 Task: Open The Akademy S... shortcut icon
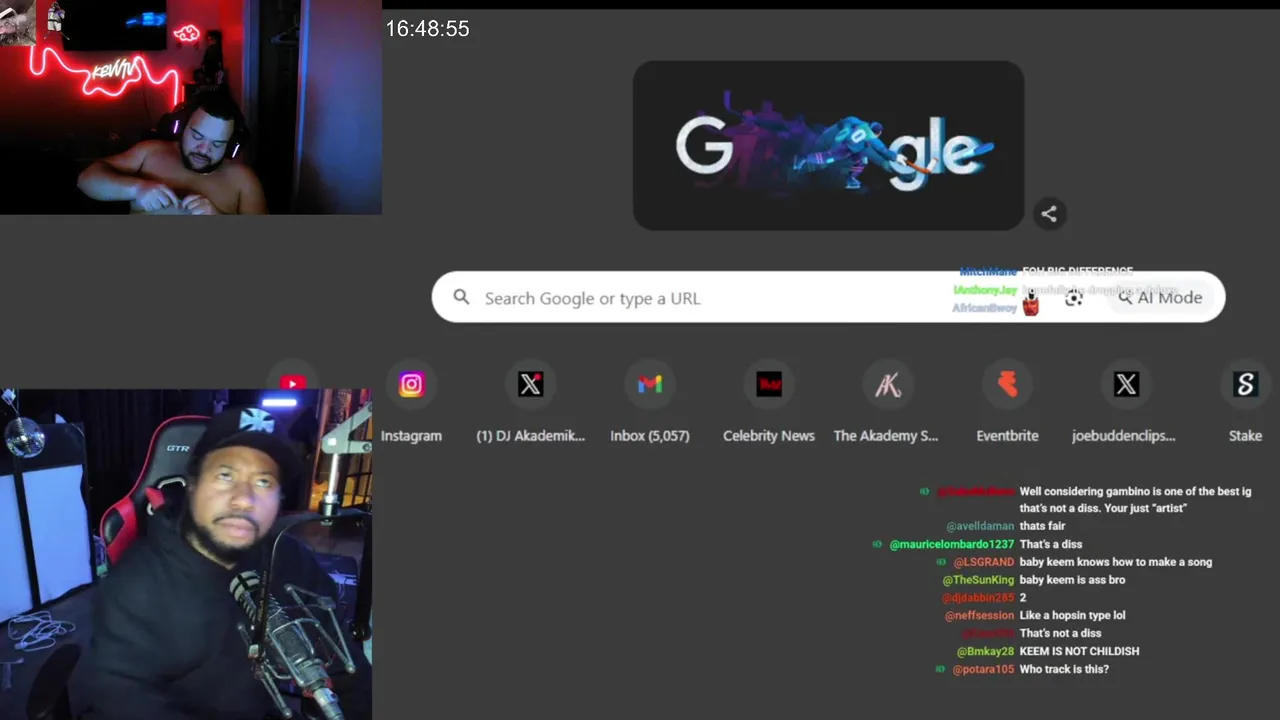tap(888, 385)
